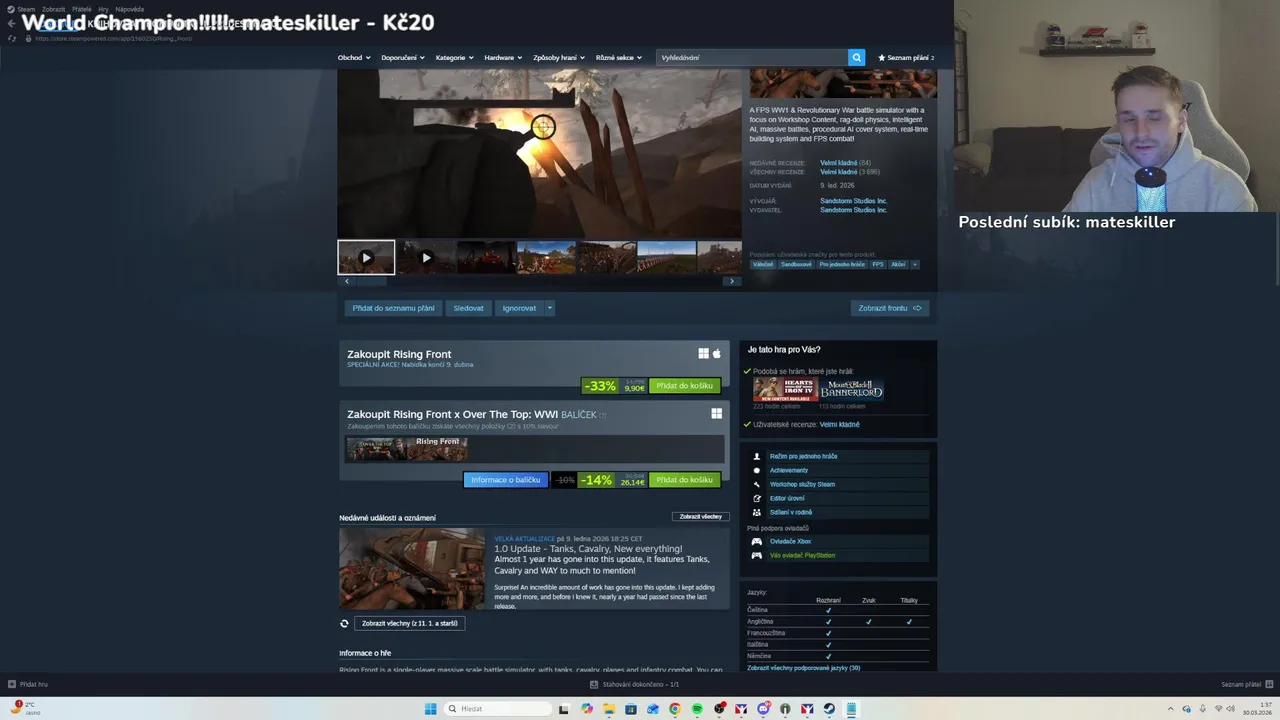Image resolution: width=1280 pixels, height=720 pixels.
Task: Click the PlayStation controller gamepad icon
Action: pos(756,555)
